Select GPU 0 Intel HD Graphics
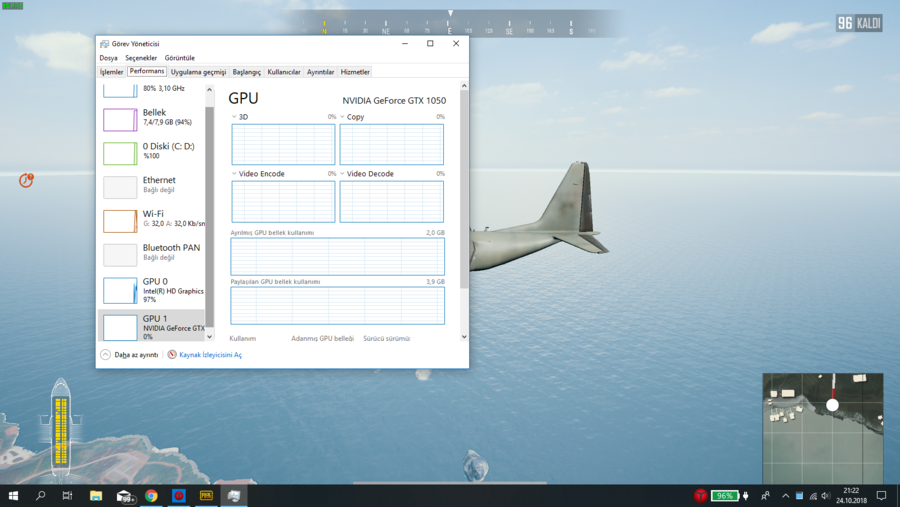The height and width of the screenshot is (507, 900). (152, 290)
